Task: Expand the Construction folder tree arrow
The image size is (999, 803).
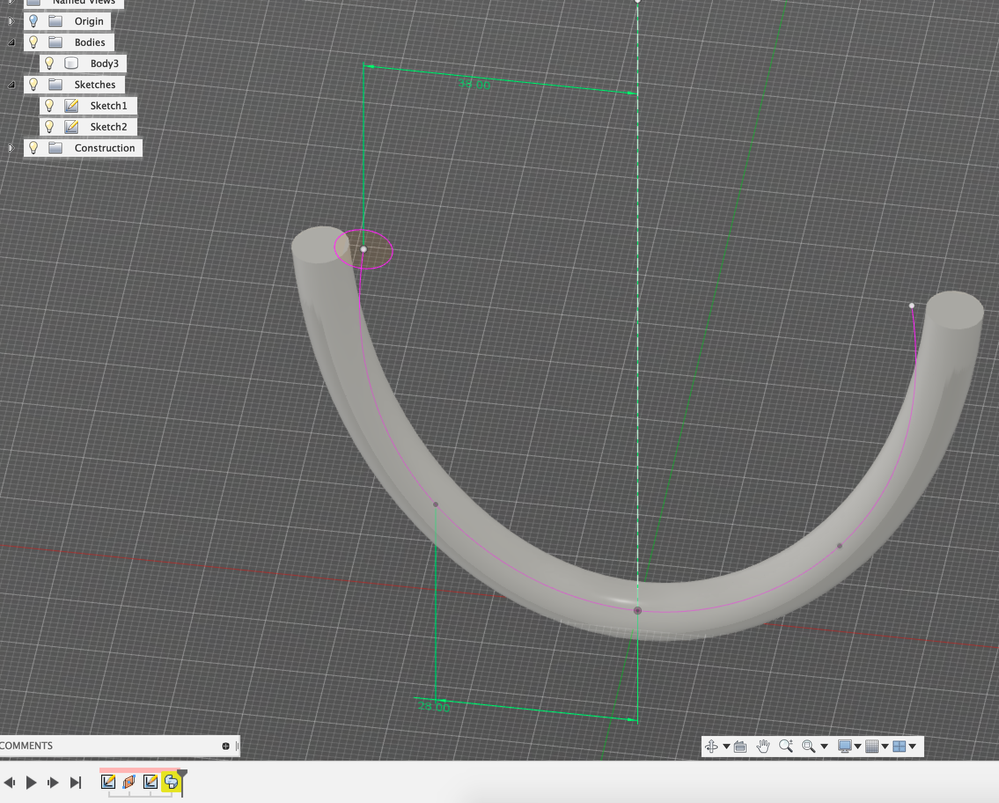Action: (x=11, y=148)
